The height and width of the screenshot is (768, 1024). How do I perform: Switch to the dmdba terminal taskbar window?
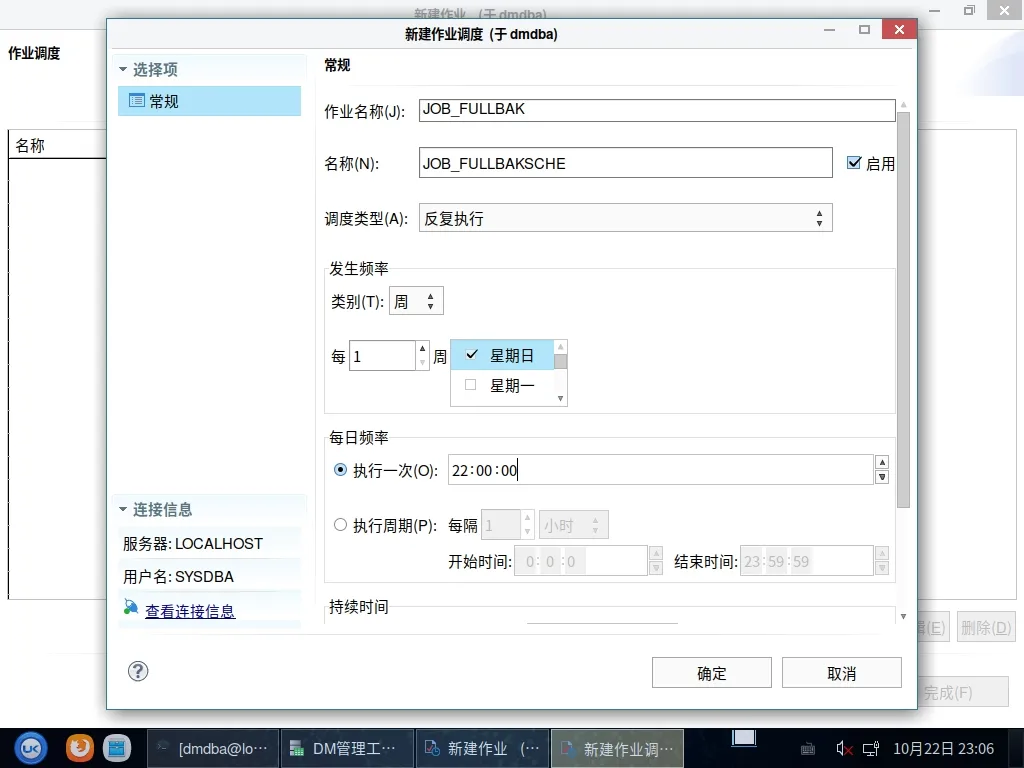[x=212, y=748]
